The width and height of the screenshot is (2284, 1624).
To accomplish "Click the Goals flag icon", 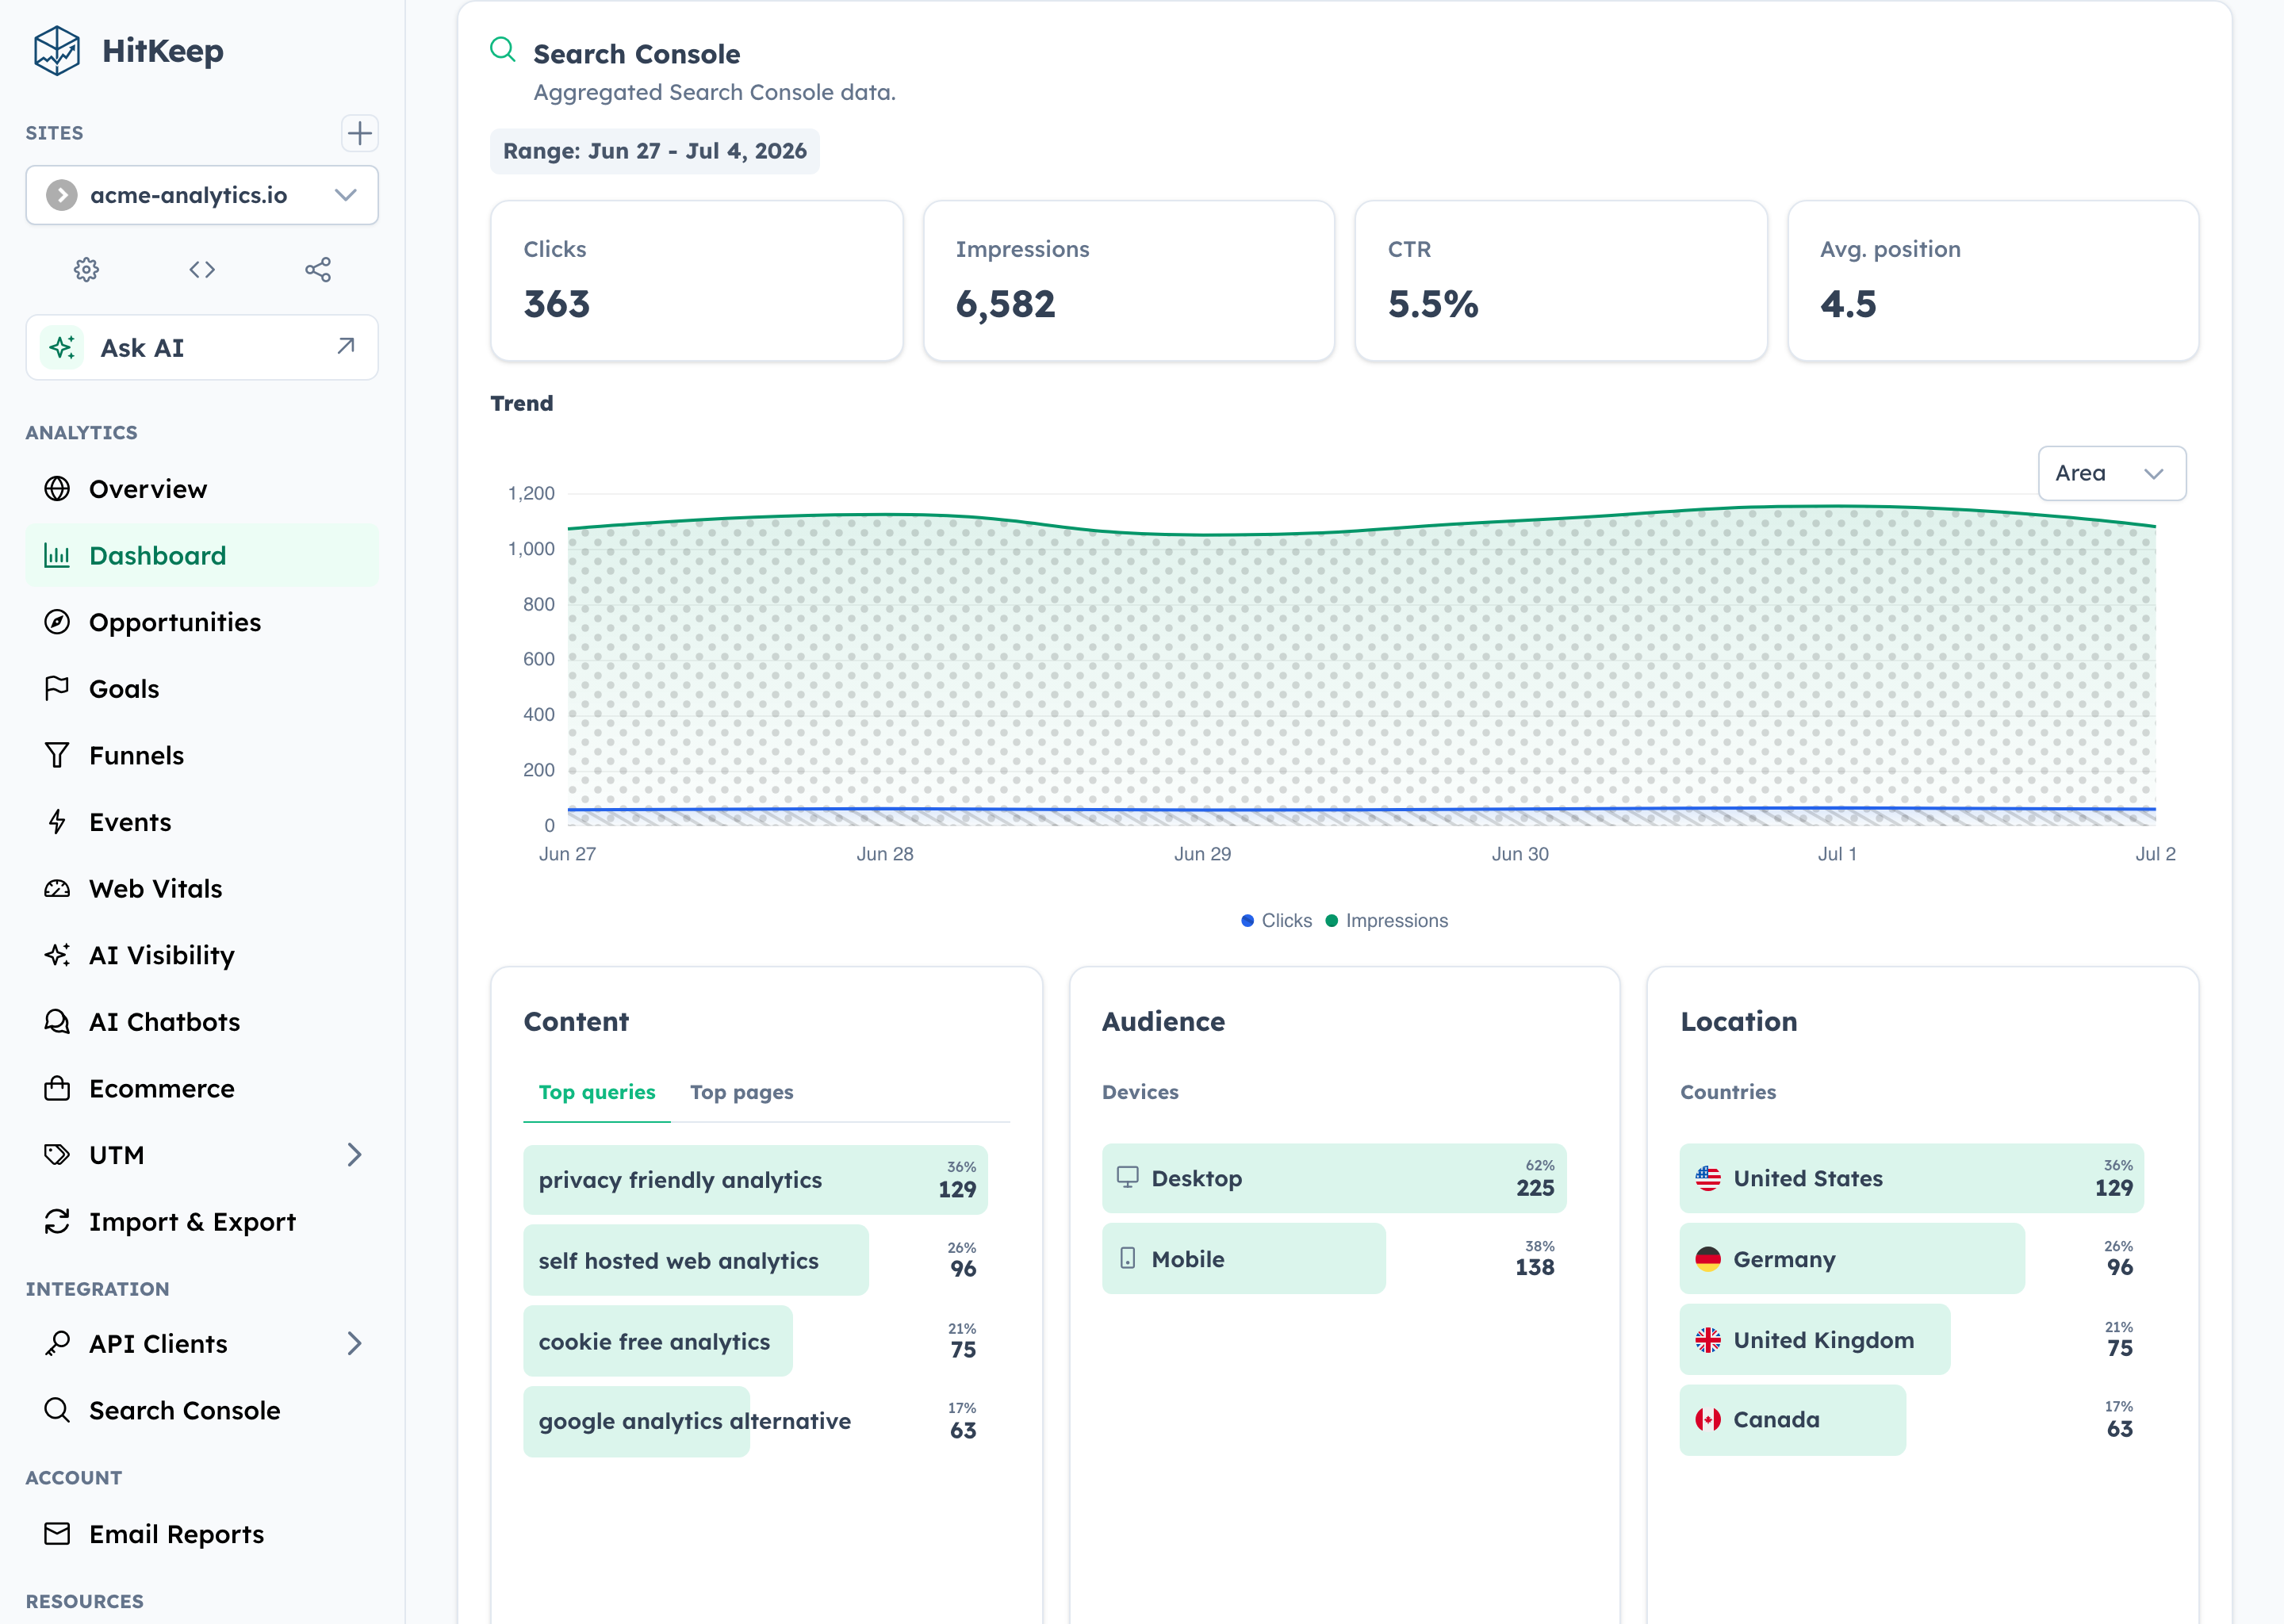I will coord(57,688).
